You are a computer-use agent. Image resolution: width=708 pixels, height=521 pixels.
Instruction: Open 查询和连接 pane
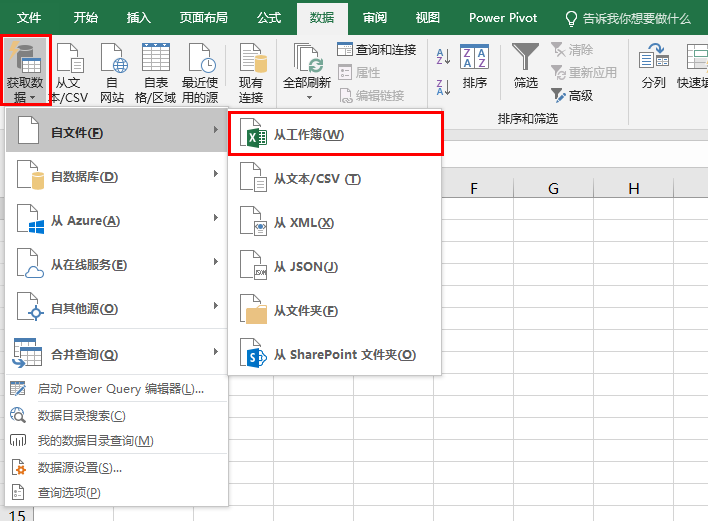pos(377,49)
